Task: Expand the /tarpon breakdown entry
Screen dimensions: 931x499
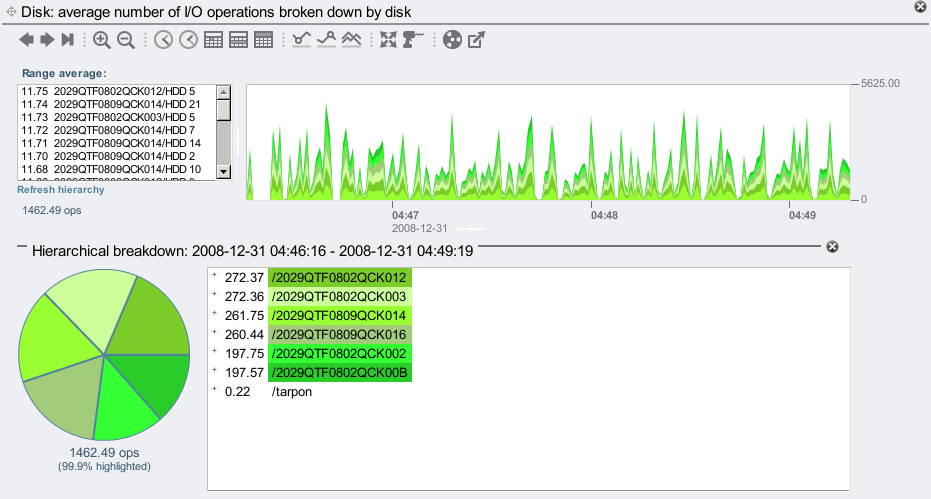Action: pyautogui.click(x=214, y=390)
